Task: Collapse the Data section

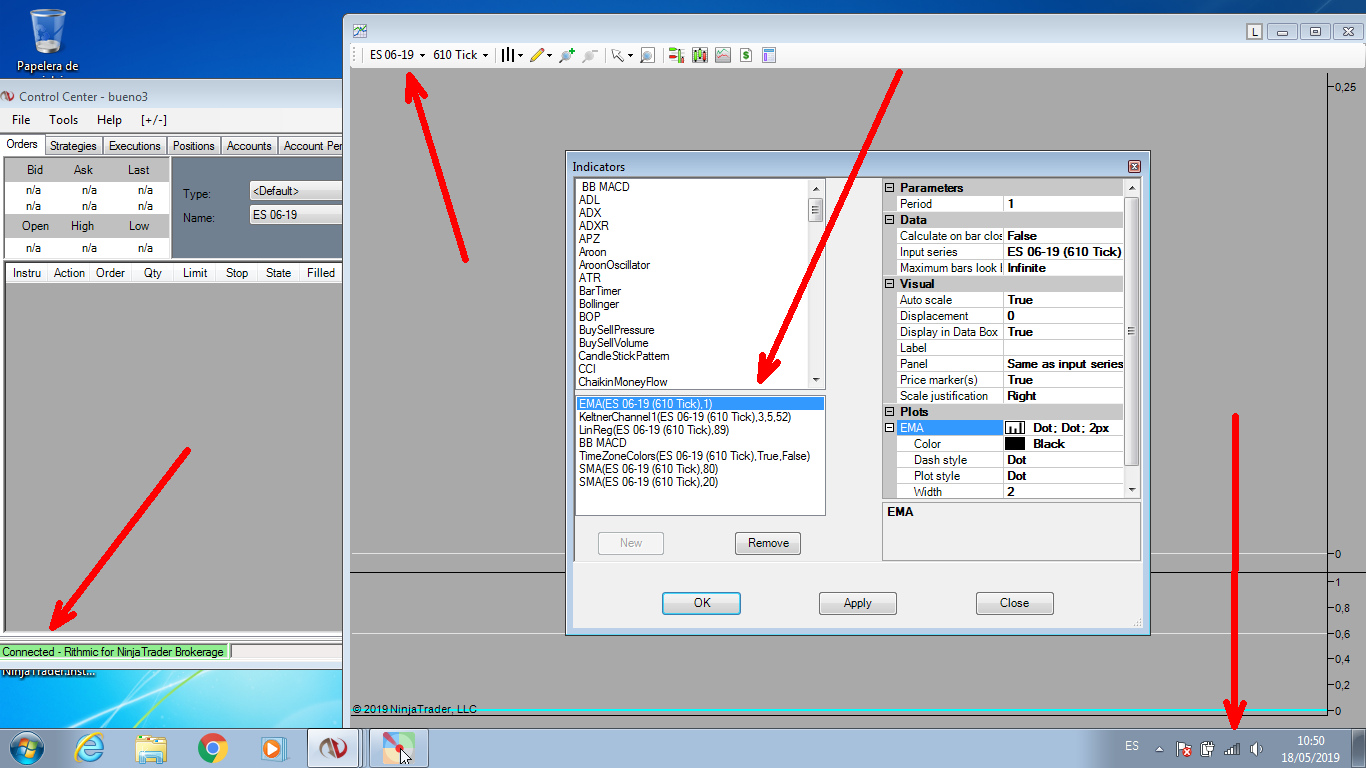Action: click(890, 220)
